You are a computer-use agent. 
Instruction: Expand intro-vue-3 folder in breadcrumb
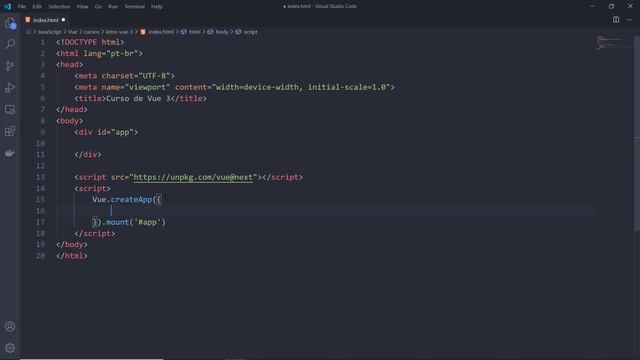coord(119,32)
